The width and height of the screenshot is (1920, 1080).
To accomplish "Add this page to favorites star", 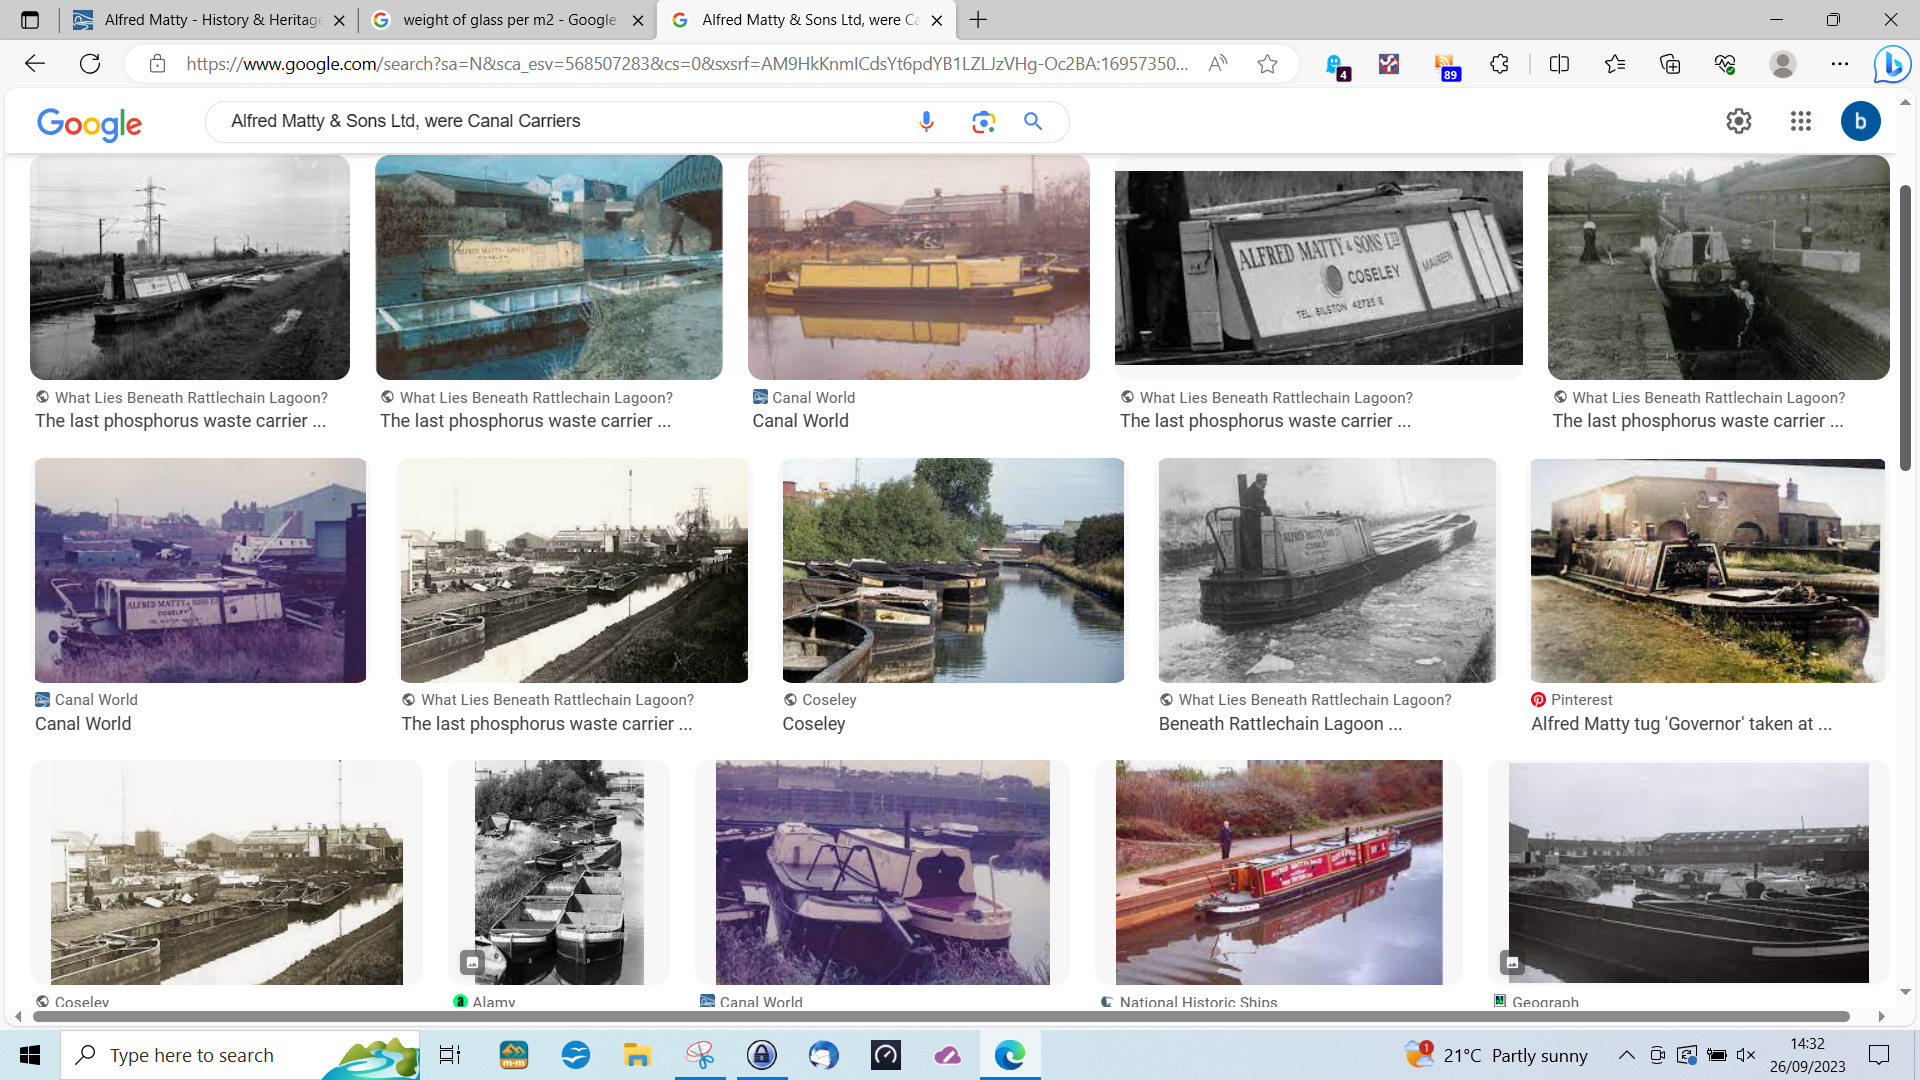I will (x=1267, y=64).
